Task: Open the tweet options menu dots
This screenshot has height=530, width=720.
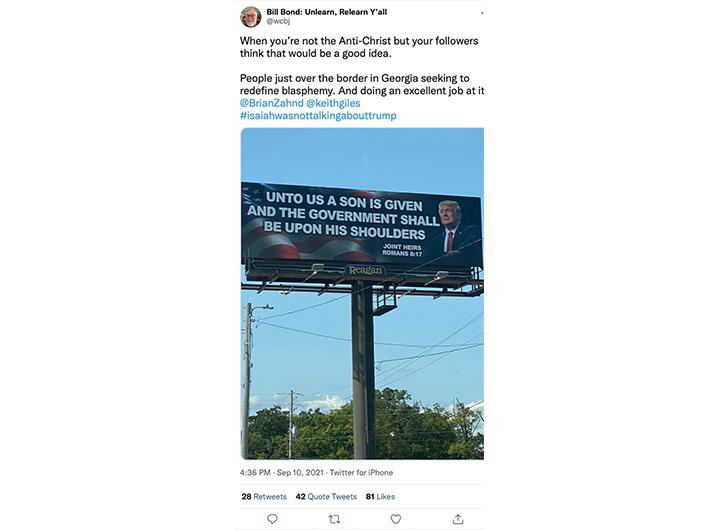Action: [482, 13]
